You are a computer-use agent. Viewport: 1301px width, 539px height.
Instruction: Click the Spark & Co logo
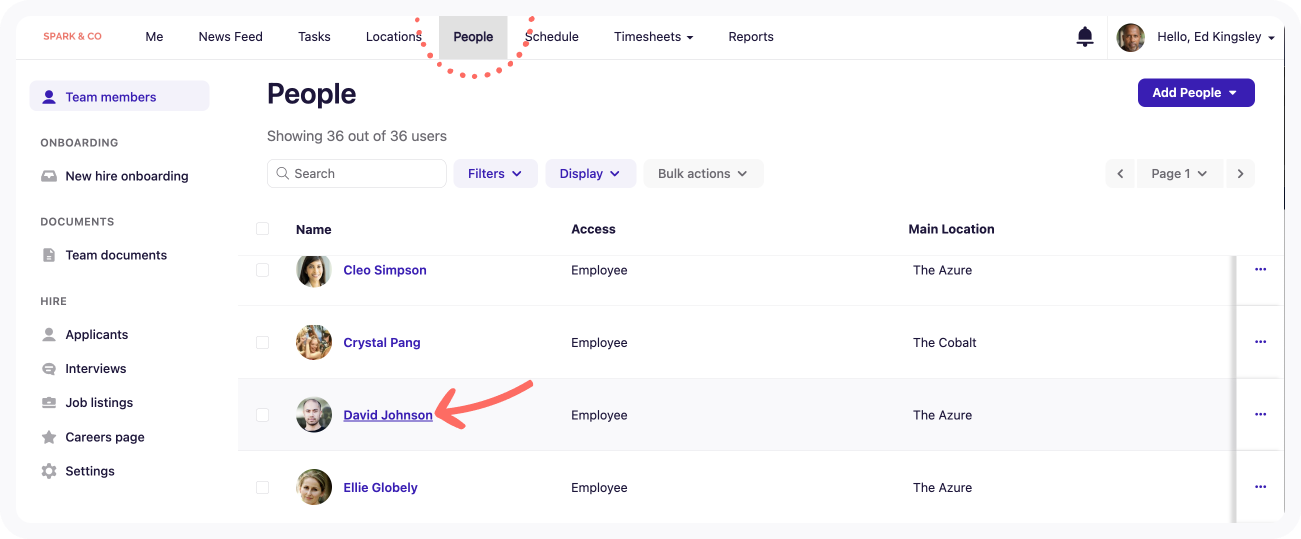coord(72,37)
